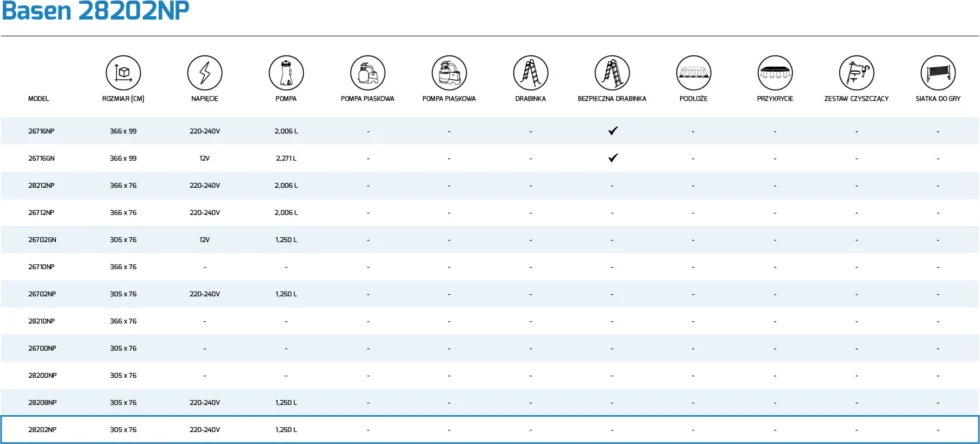Click the Siatka do gry net icon
Screen dimensions: 980x444
pos(938,73)
